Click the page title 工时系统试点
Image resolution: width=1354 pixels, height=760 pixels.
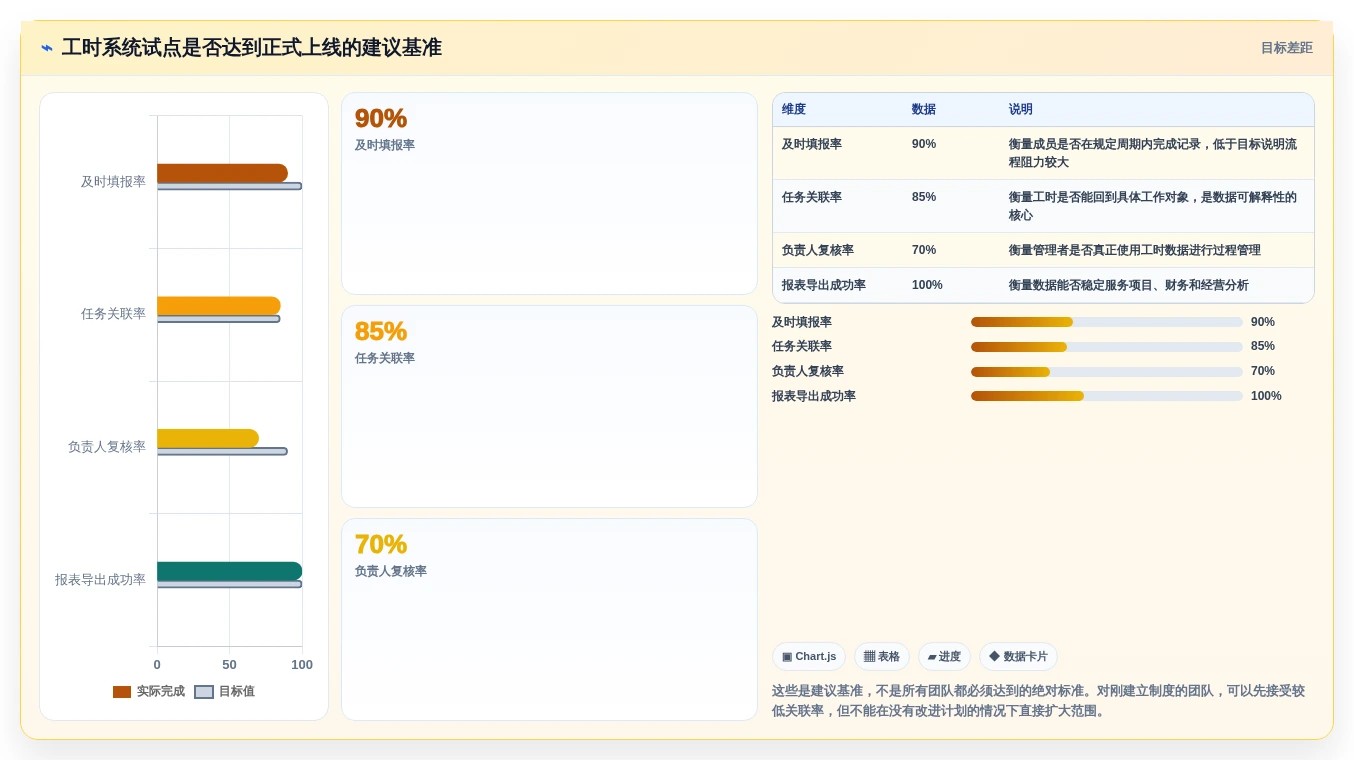click(x=252, y=48)
